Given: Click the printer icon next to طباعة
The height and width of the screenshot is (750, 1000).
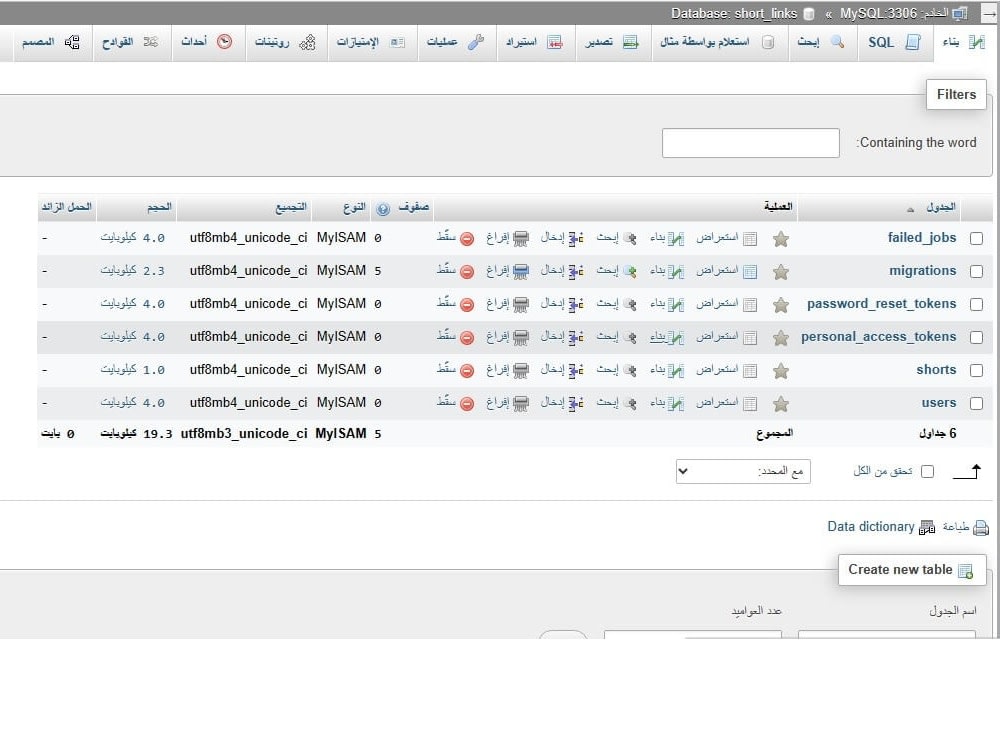Looking at the screenshot, I should pyautogui.click(x=981, y=528).
